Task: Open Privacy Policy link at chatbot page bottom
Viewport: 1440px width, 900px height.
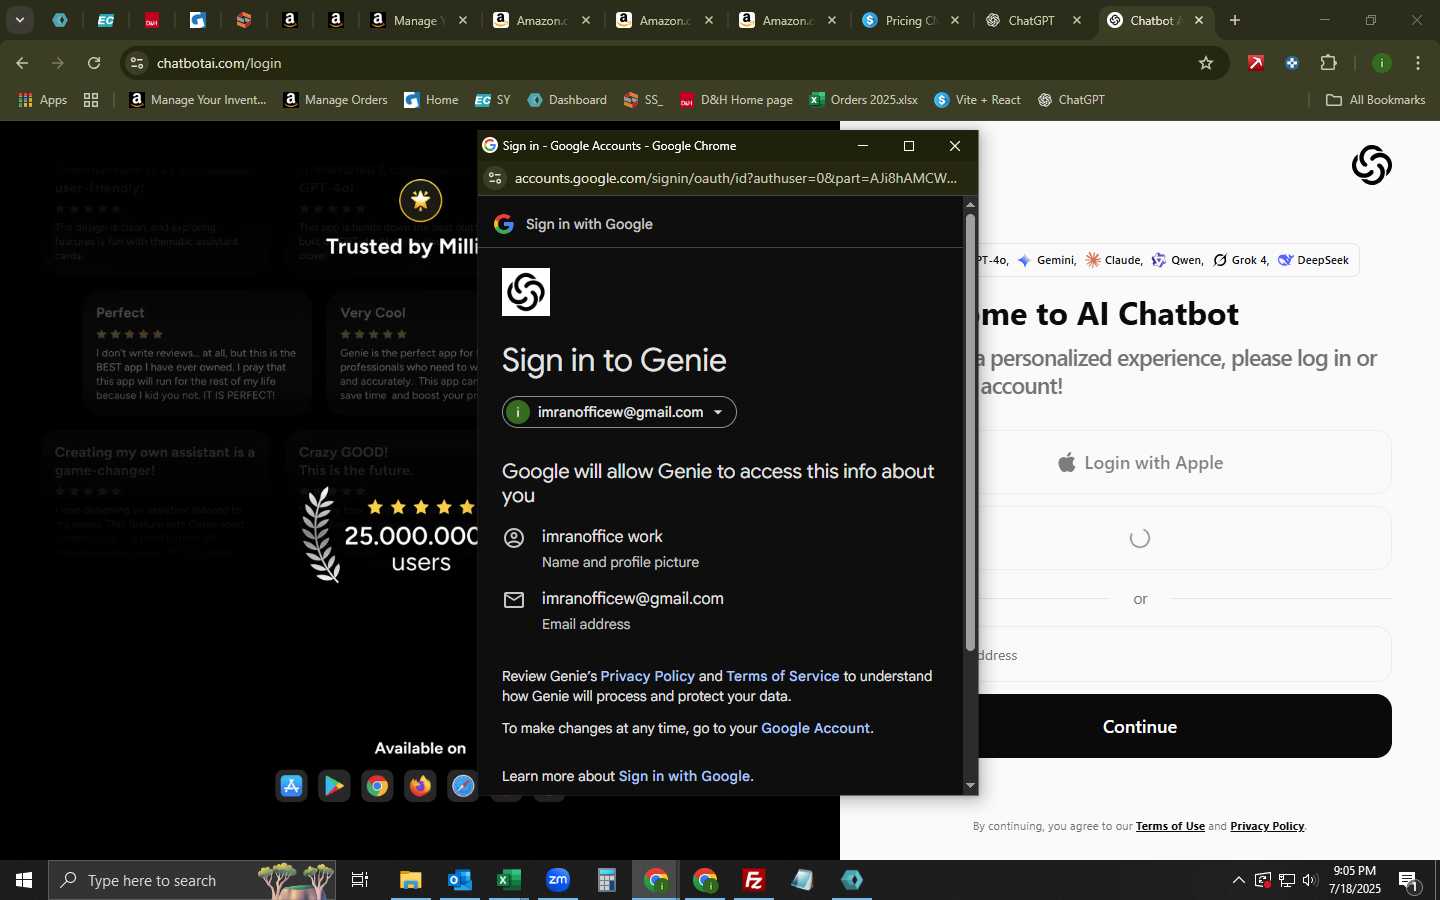Action: (x=1267, y=826)
